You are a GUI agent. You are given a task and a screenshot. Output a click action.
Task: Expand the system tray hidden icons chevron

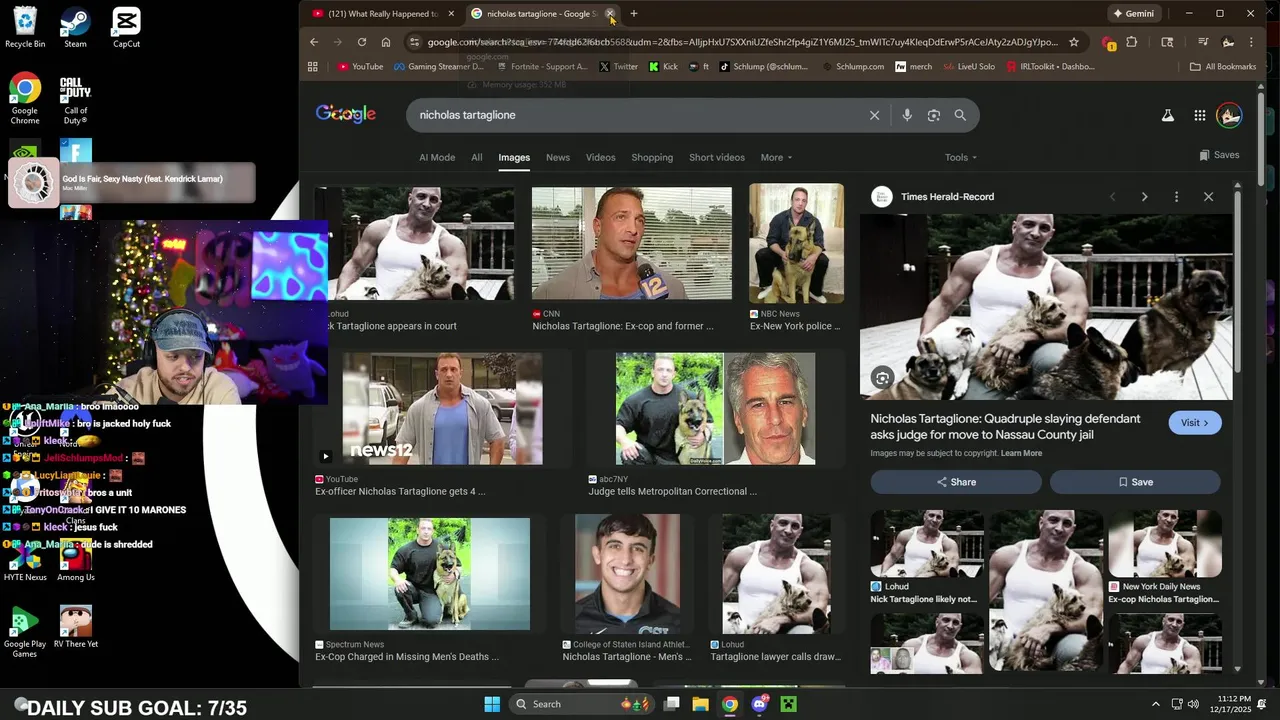1155,704
